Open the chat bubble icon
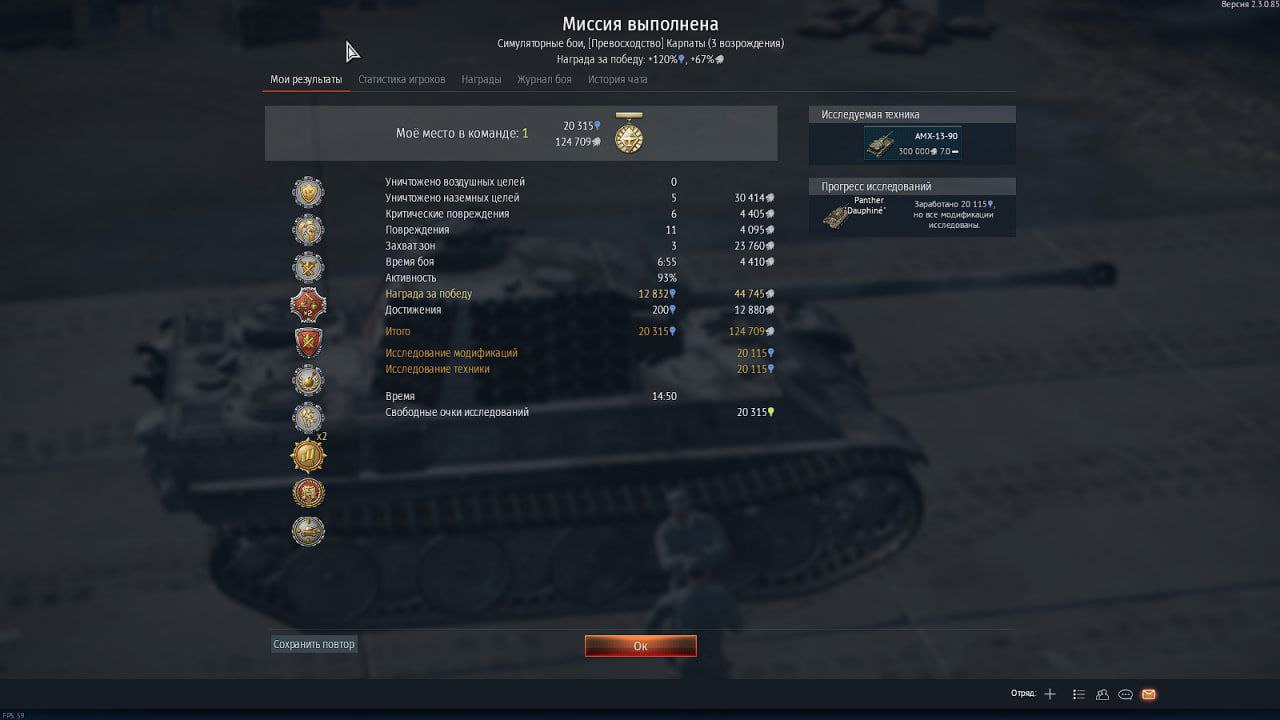The image size is (1280, 720). [x=1125, y=694]
